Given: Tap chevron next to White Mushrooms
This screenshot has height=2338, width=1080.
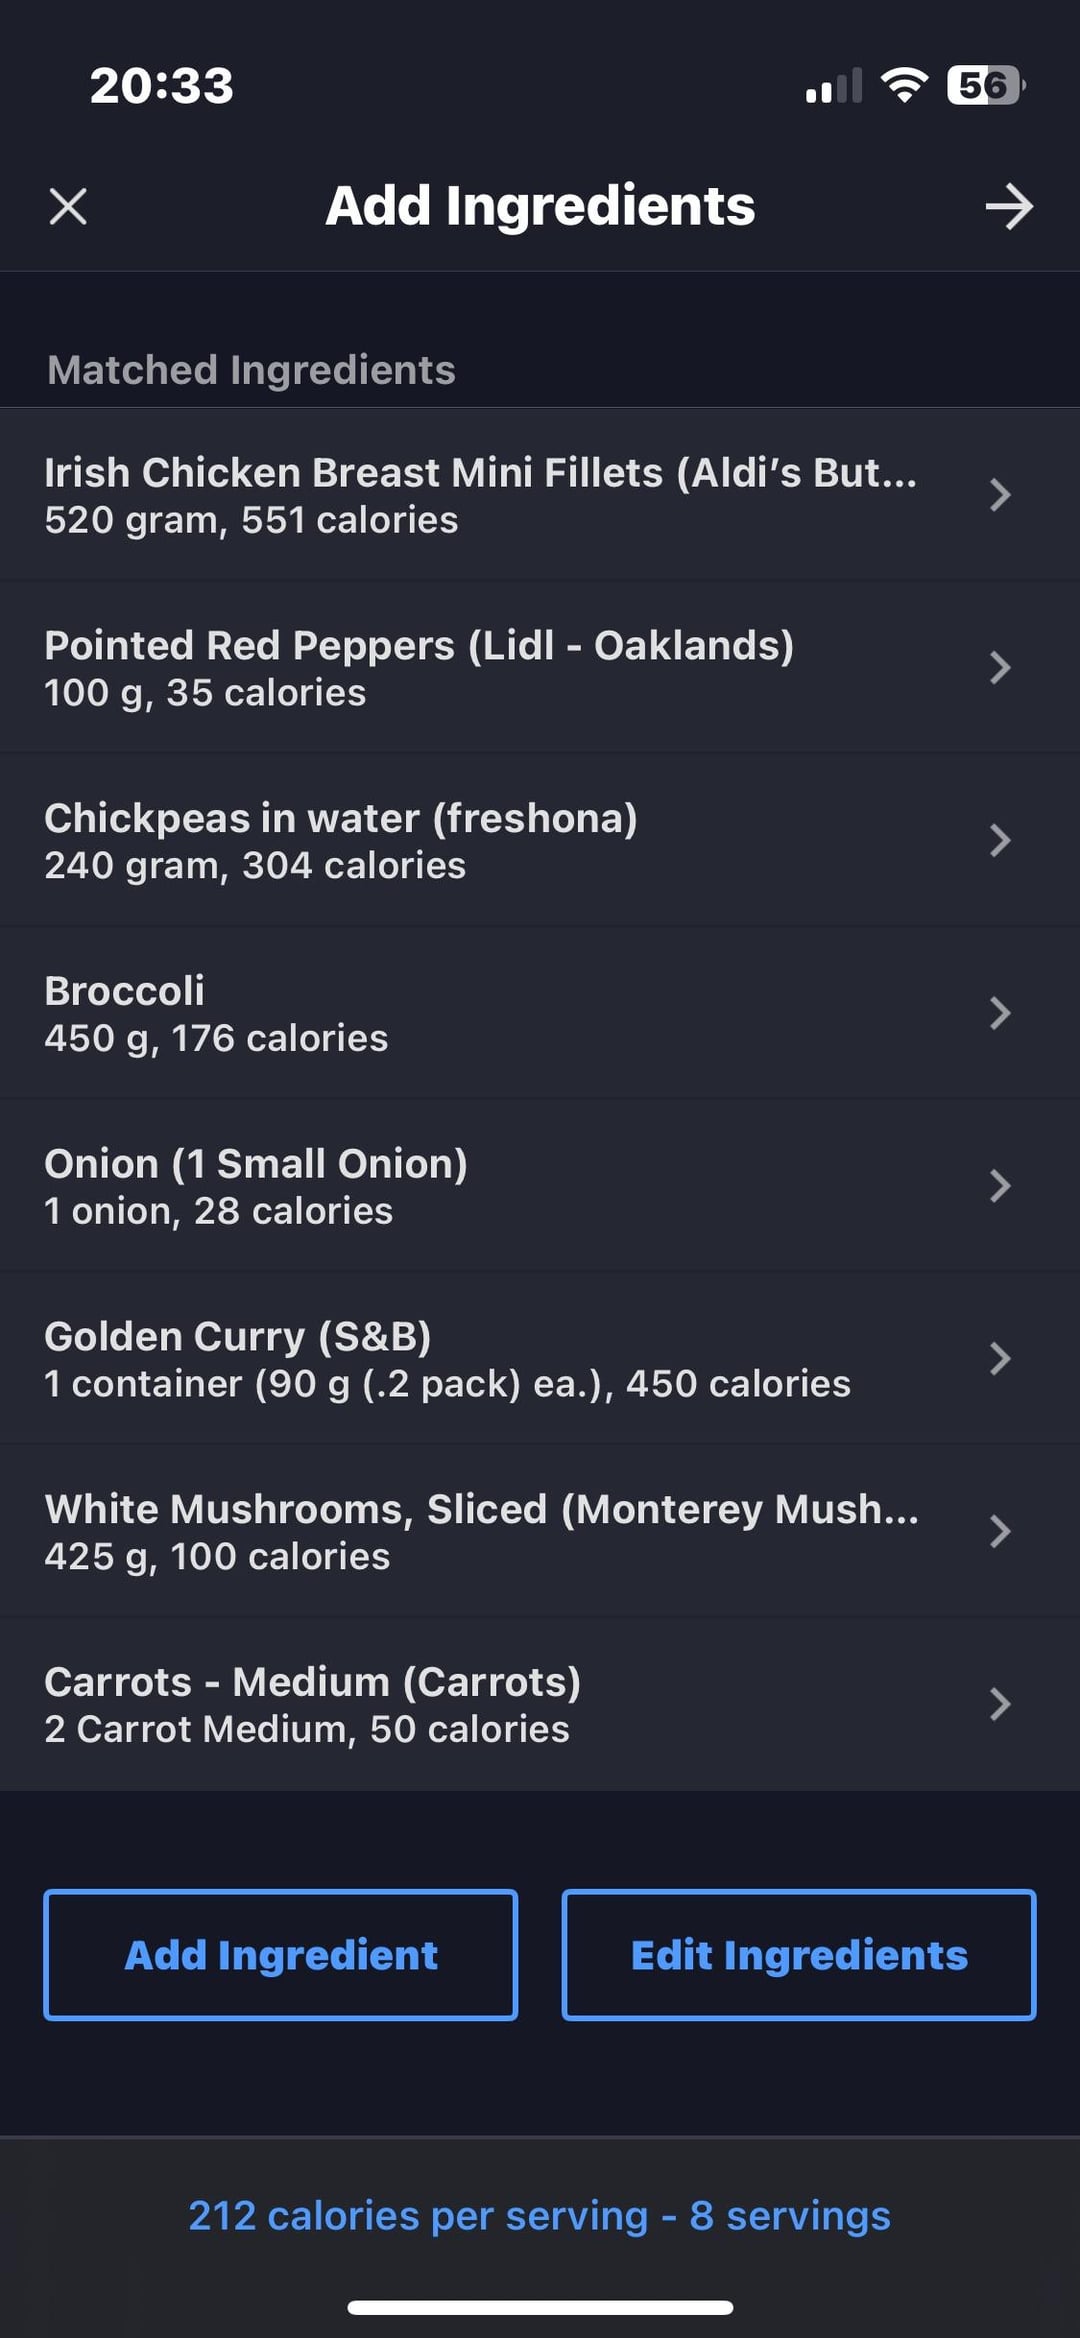Looking at the screenshot, I should [999, 1531].
